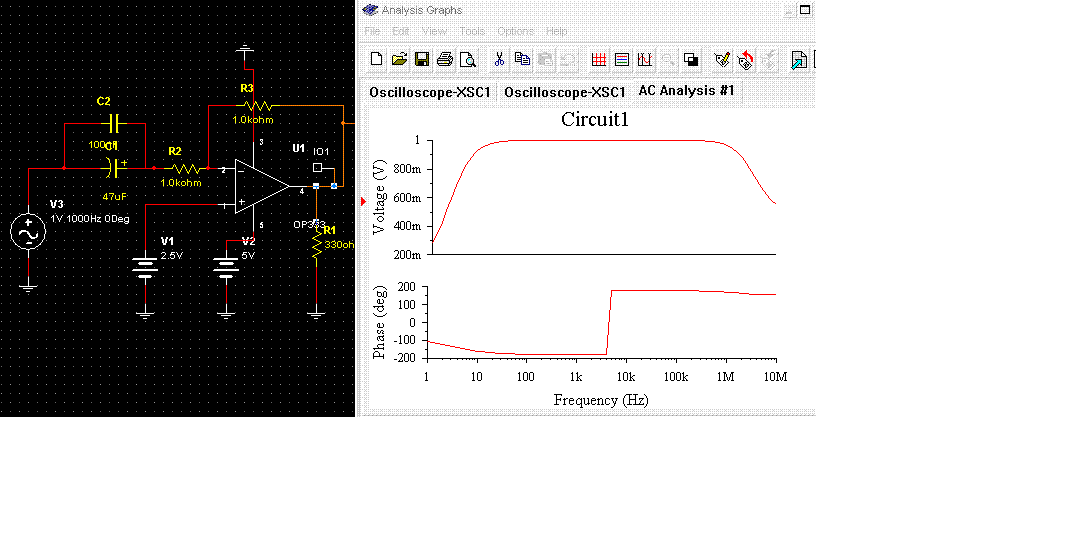Switch to AC Analysis #1 tab

pyautogui.click(x=686, y=91)
